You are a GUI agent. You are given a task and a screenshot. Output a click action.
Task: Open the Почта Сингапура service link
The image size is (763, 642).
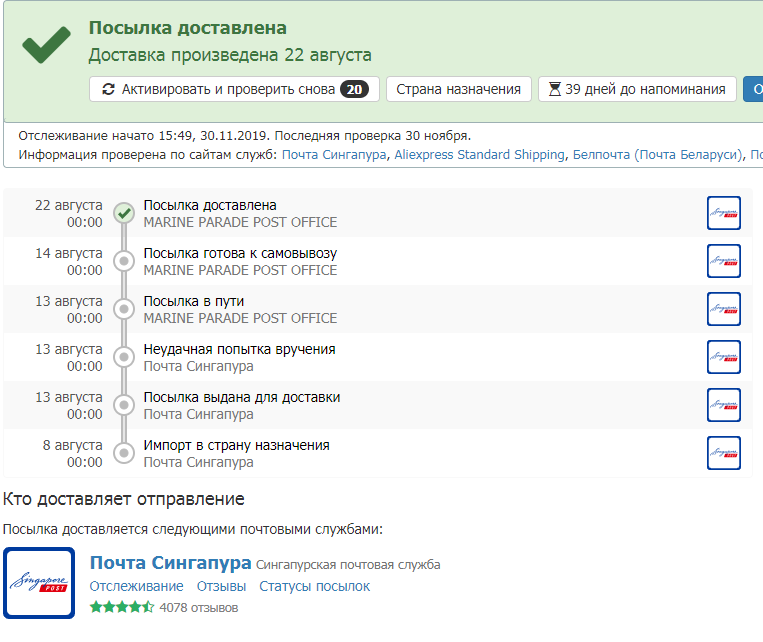334,154
